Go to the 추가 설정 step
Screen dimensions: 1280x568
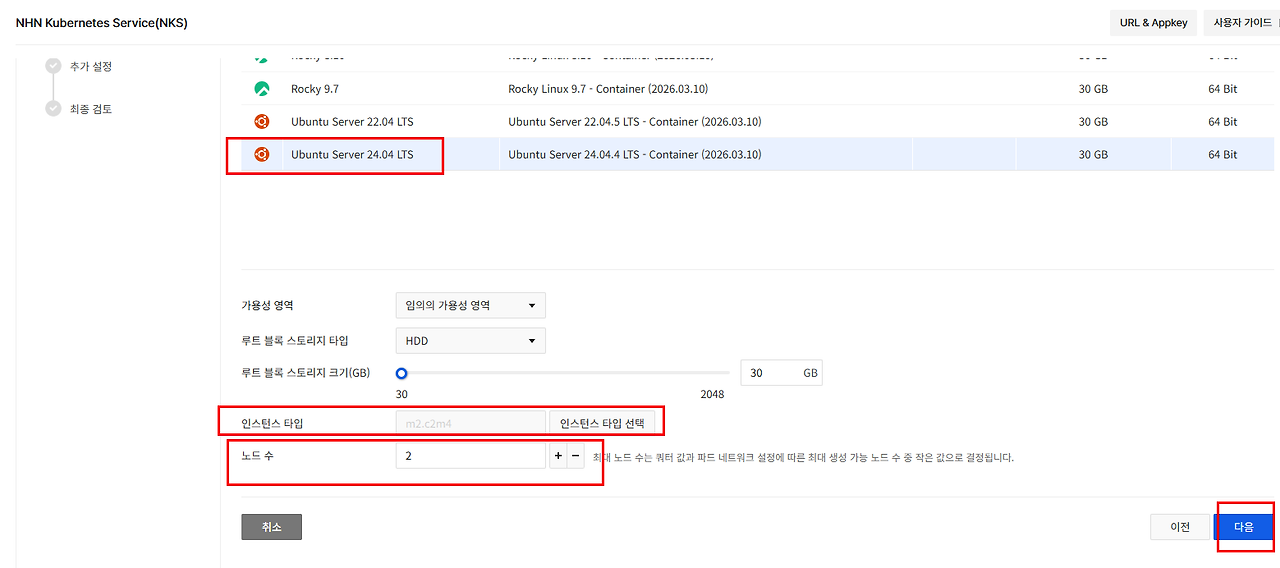(91, 66)
